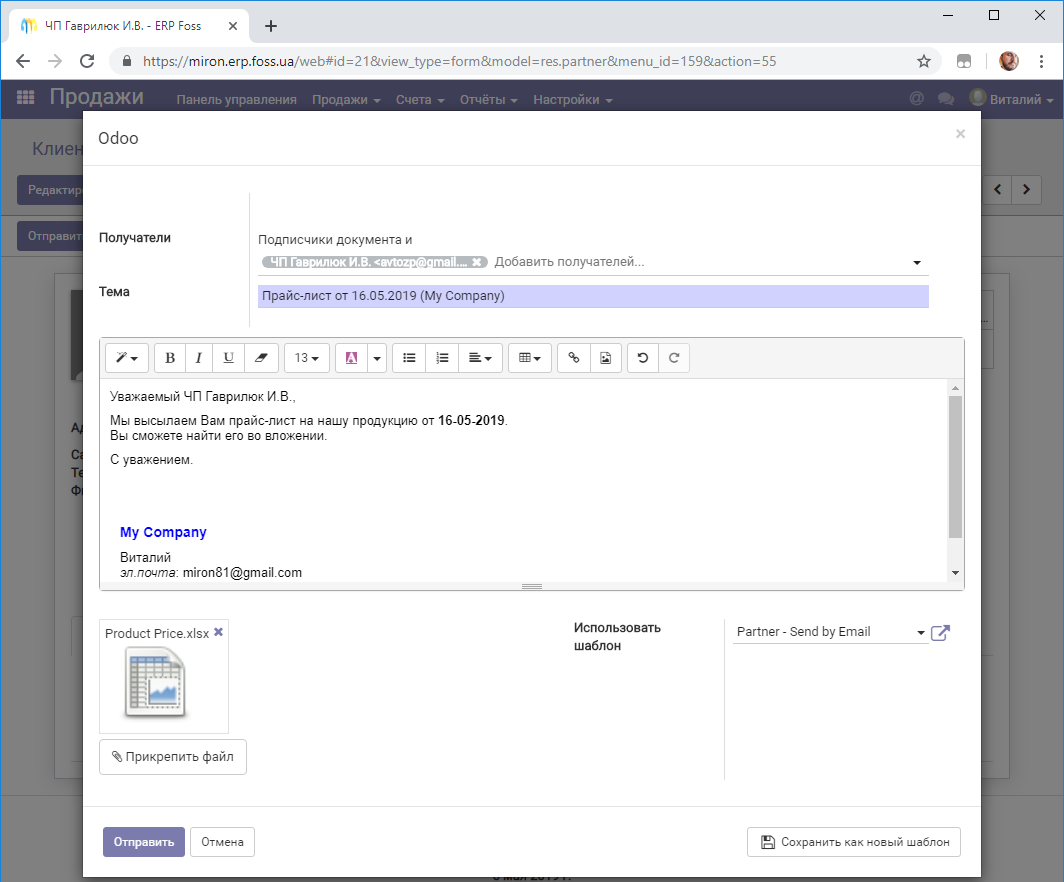Open the Product Price.xlsx attachment thumbnail

click(155, 683)
